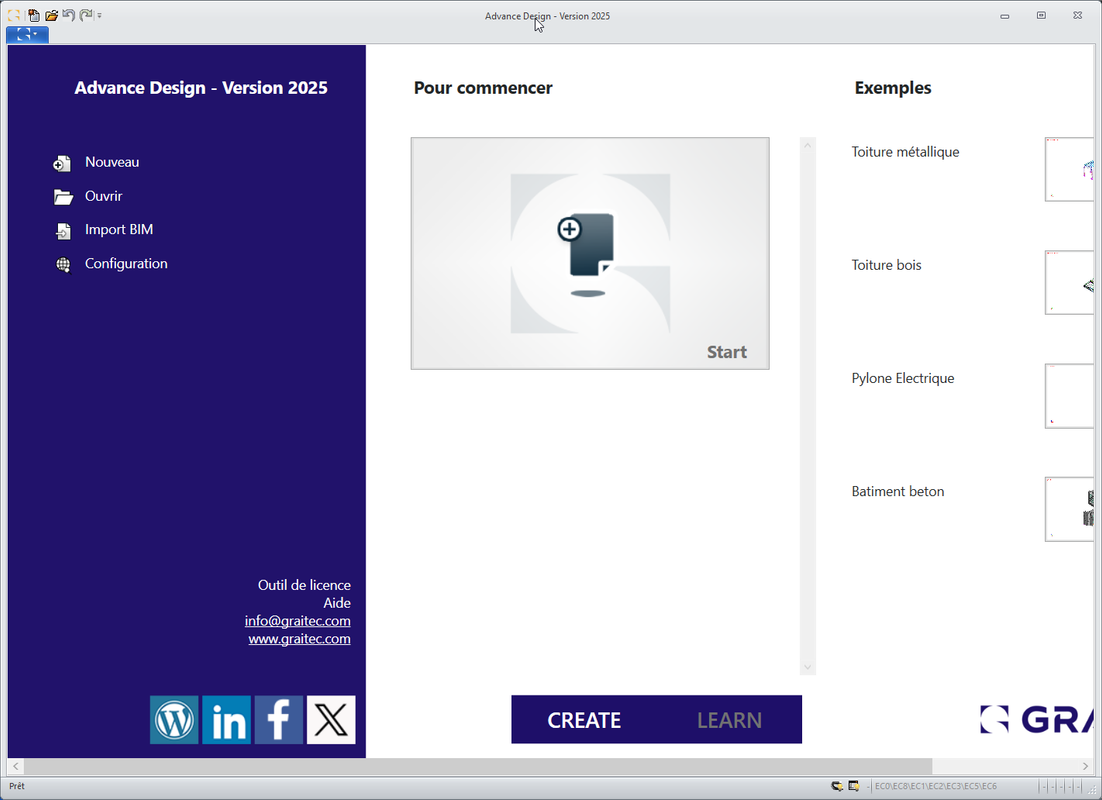Viewport: 1102px width, 800px height.
Task: Select Nouveau in the left panel
Action: coord(112,162)
